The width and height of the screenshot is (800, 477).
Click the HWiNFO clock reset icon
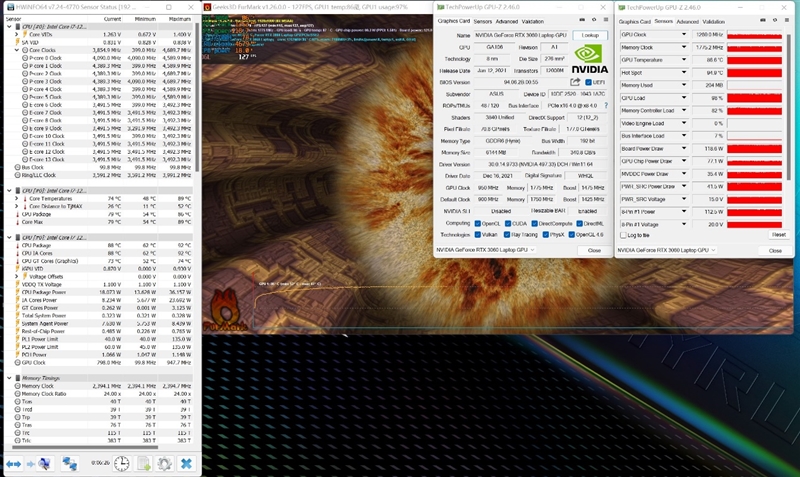[x=121, y=464]
